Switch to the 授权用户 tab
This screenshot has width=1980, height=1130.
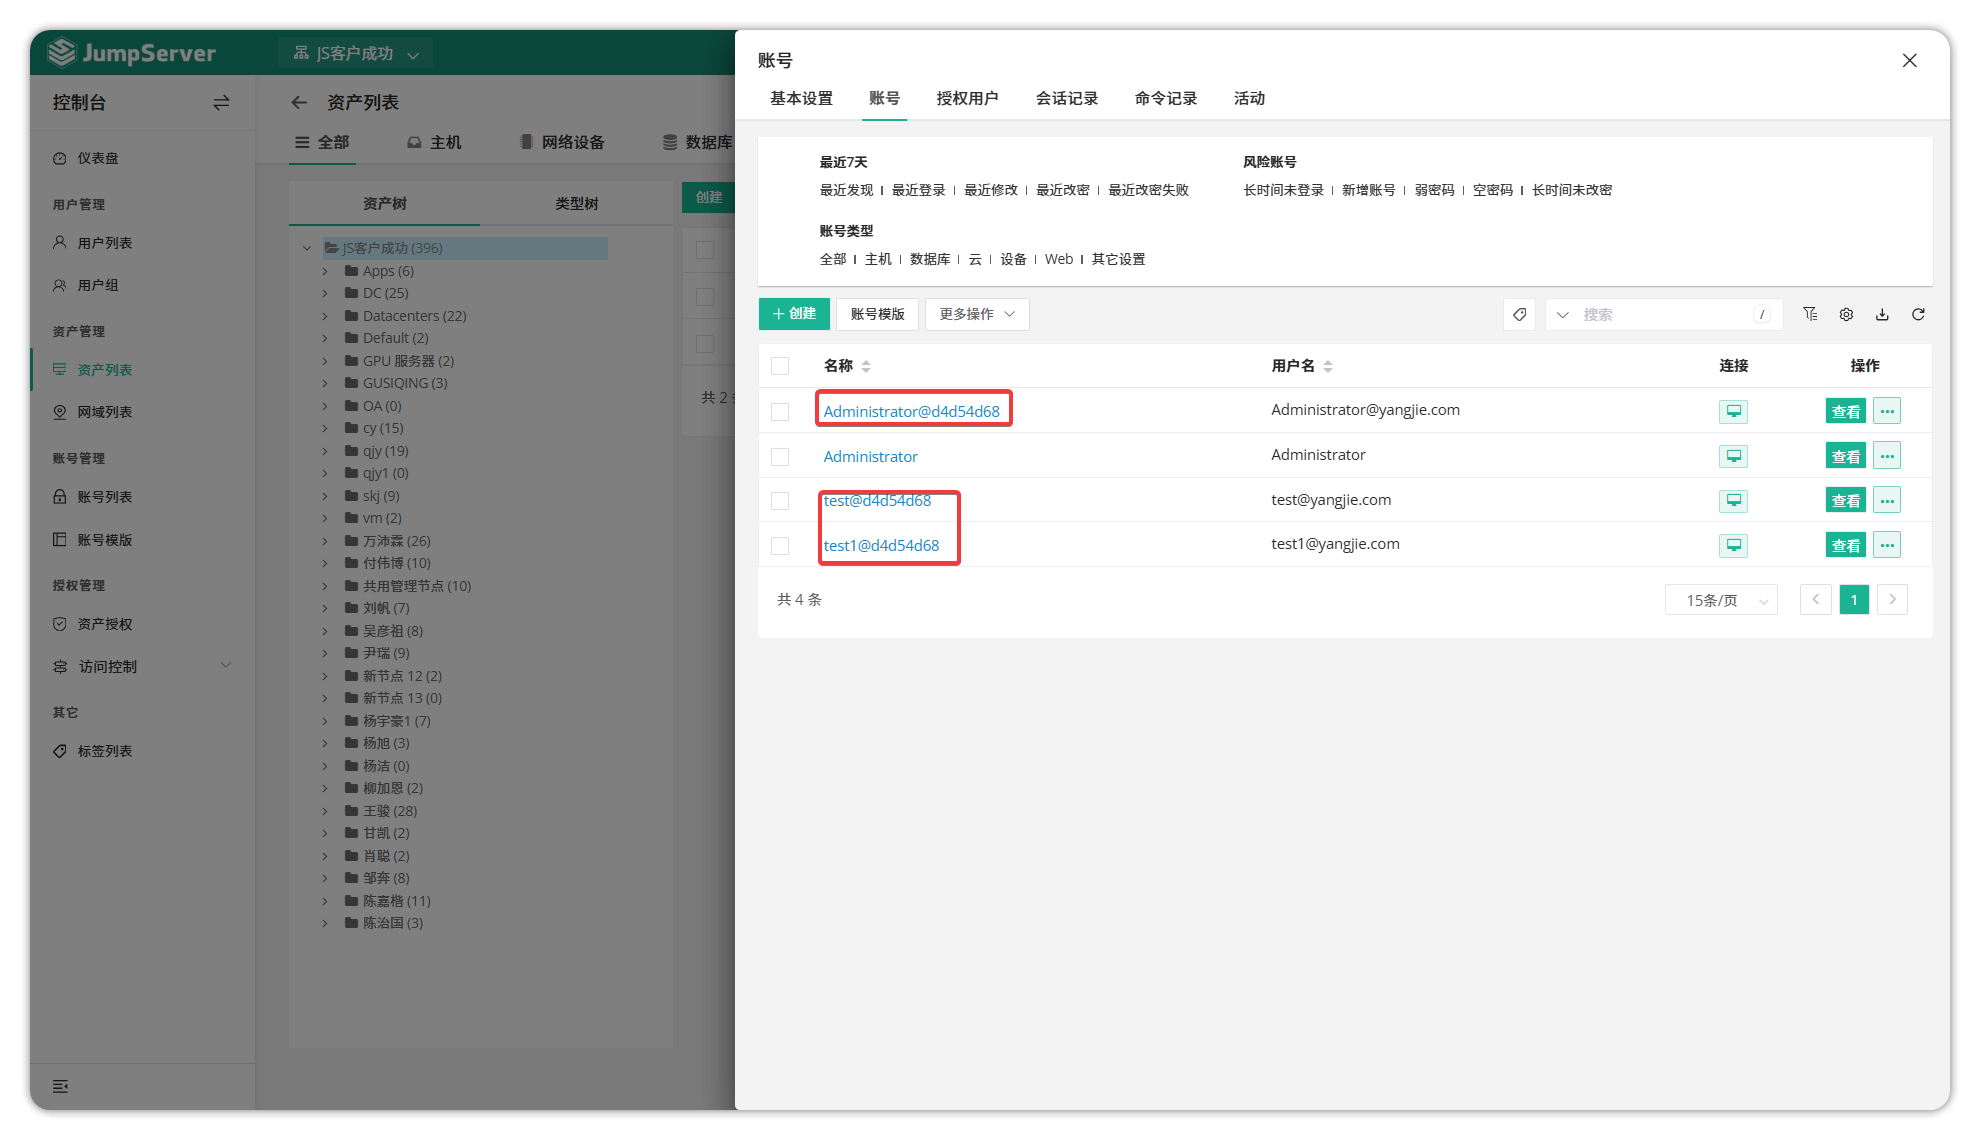click(x=966, y=98)
